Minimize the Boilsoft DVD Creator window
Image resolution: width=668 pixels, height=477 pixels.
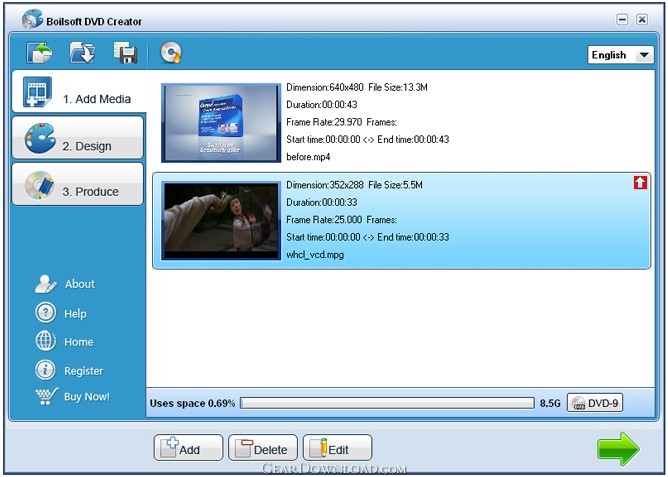pyautogui.click(x=622, y=20)
